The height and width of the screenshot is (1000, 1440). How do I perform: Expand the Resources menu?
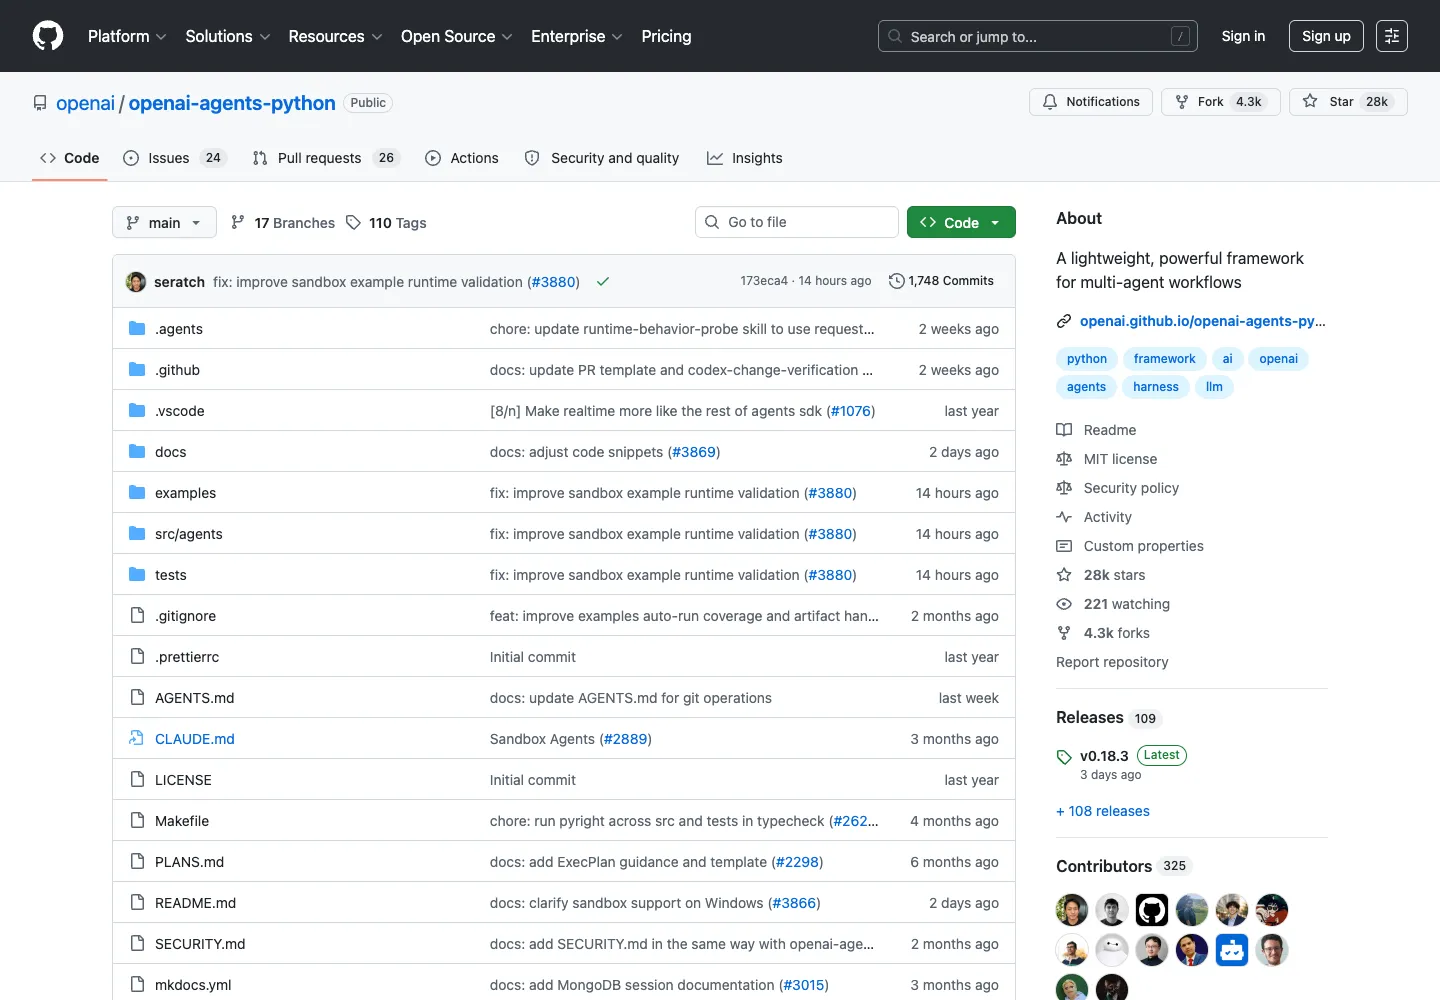point(335,36)
